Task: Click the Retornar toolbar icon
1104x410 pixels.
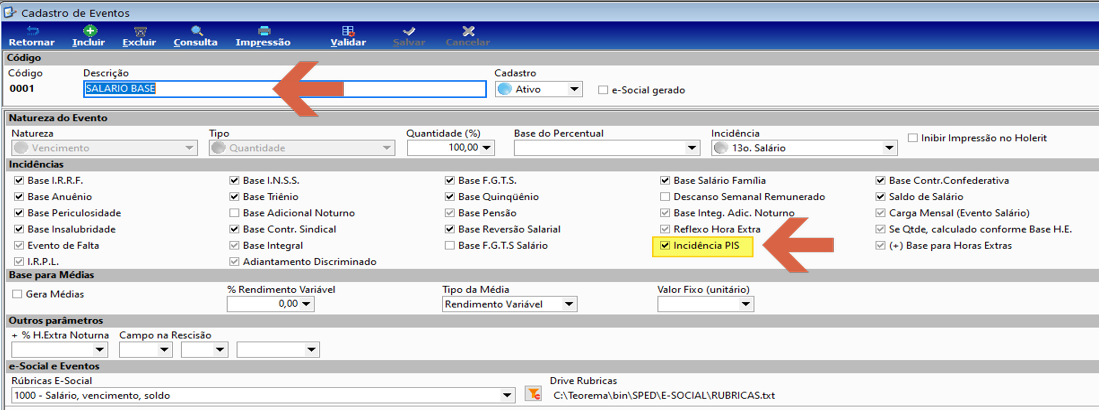Action: point(32,31)
